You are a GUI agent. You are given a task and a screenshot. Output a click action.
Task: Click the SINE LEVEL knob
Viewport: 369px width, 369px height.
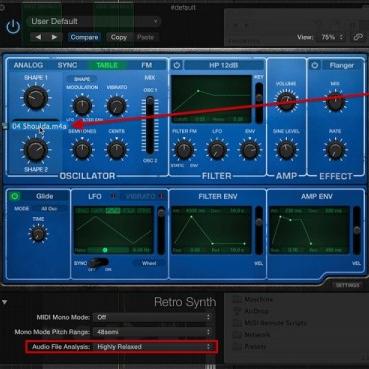click(x=286, y=150)
